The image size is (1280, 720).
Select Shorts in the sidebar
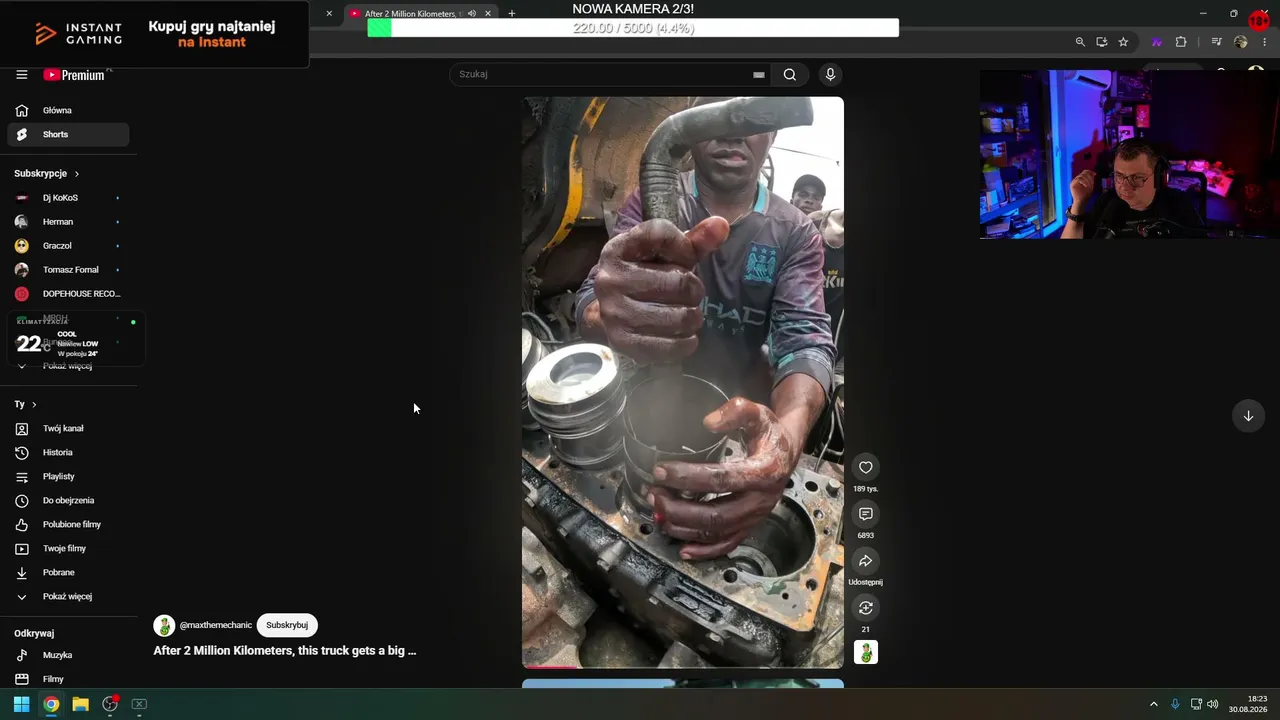pyautogui.click(x=68, y=134)
